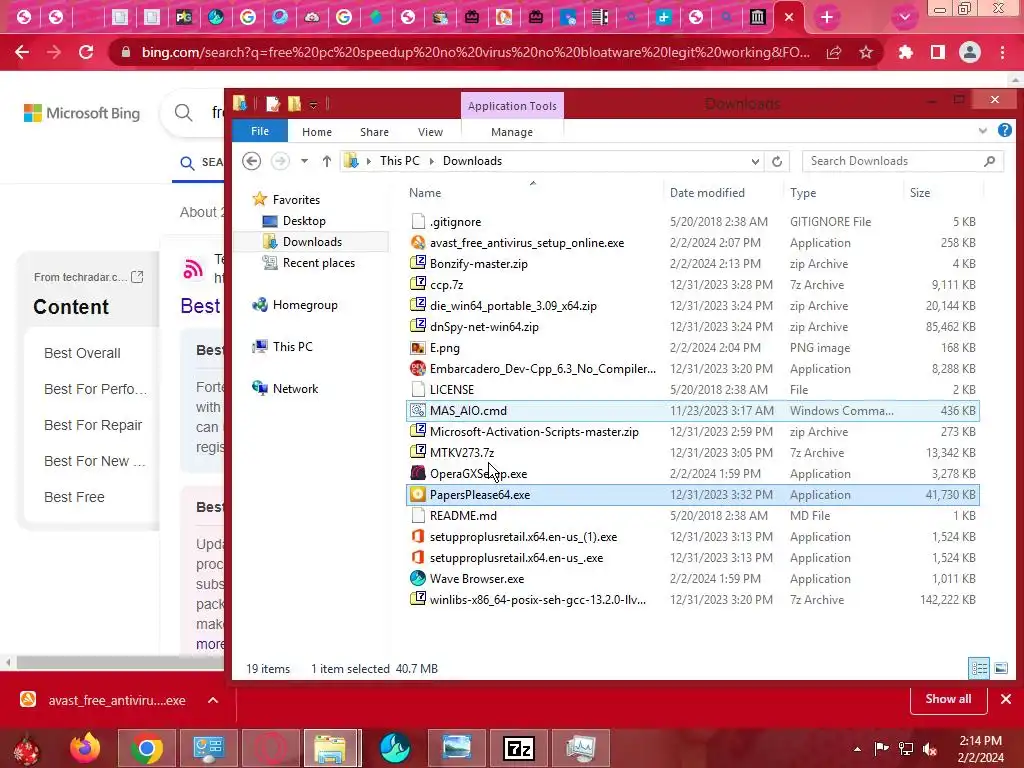Click Bing search magnifier icon

pyautogui.click(x=184, y=113)
